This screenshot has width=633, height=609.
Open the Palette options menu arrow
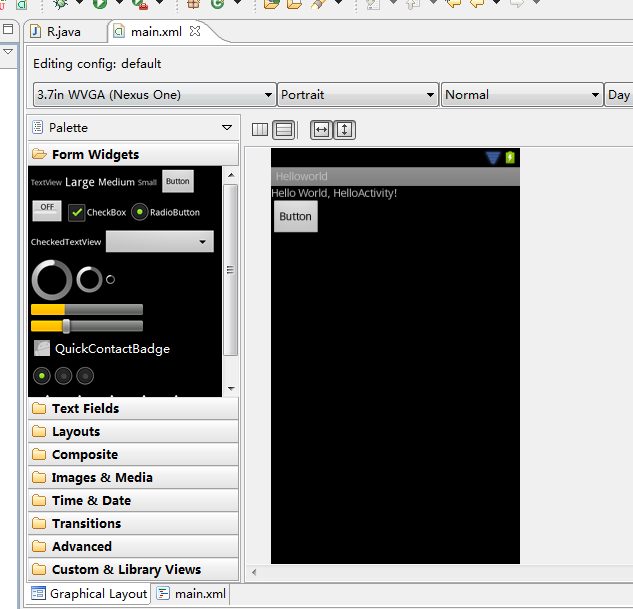tap(227, 128)
